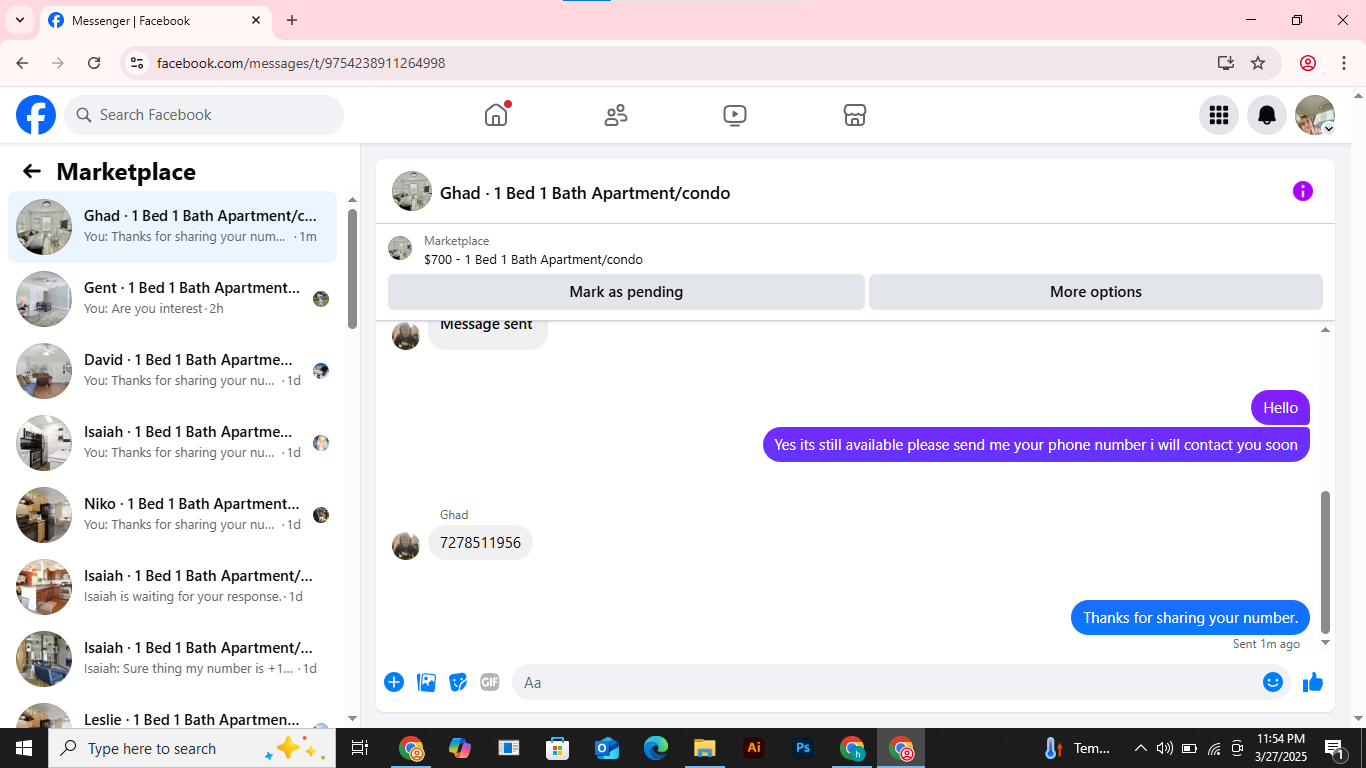The height and width of the screenshot is (768, 1366).
Task: Click the chat list scrollbar
Action: coord(352,268)
